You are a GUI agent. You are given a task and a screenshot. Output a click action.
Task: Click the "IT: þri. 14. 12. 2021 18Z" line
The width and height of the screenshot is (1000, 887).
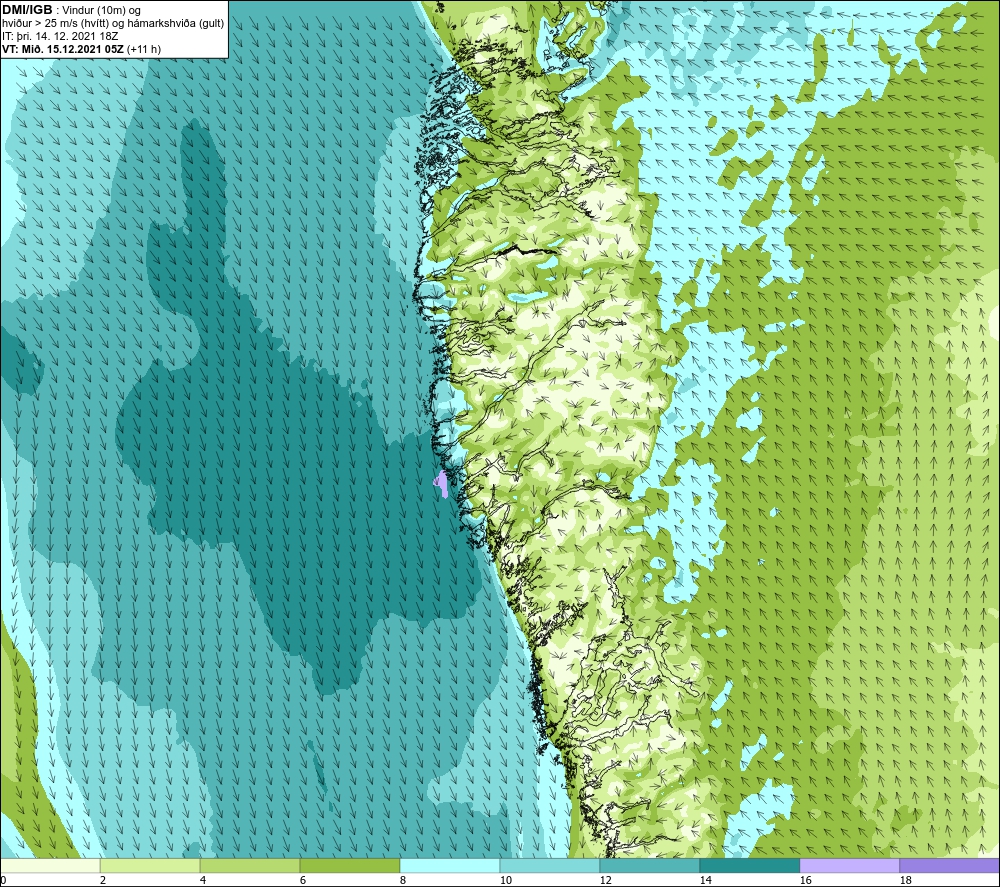coord(60,36)
